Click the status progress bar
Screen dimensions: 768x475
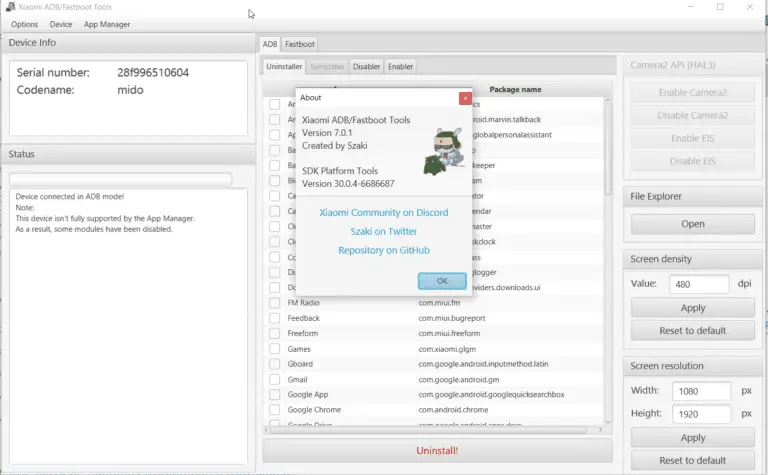(120, 179)
